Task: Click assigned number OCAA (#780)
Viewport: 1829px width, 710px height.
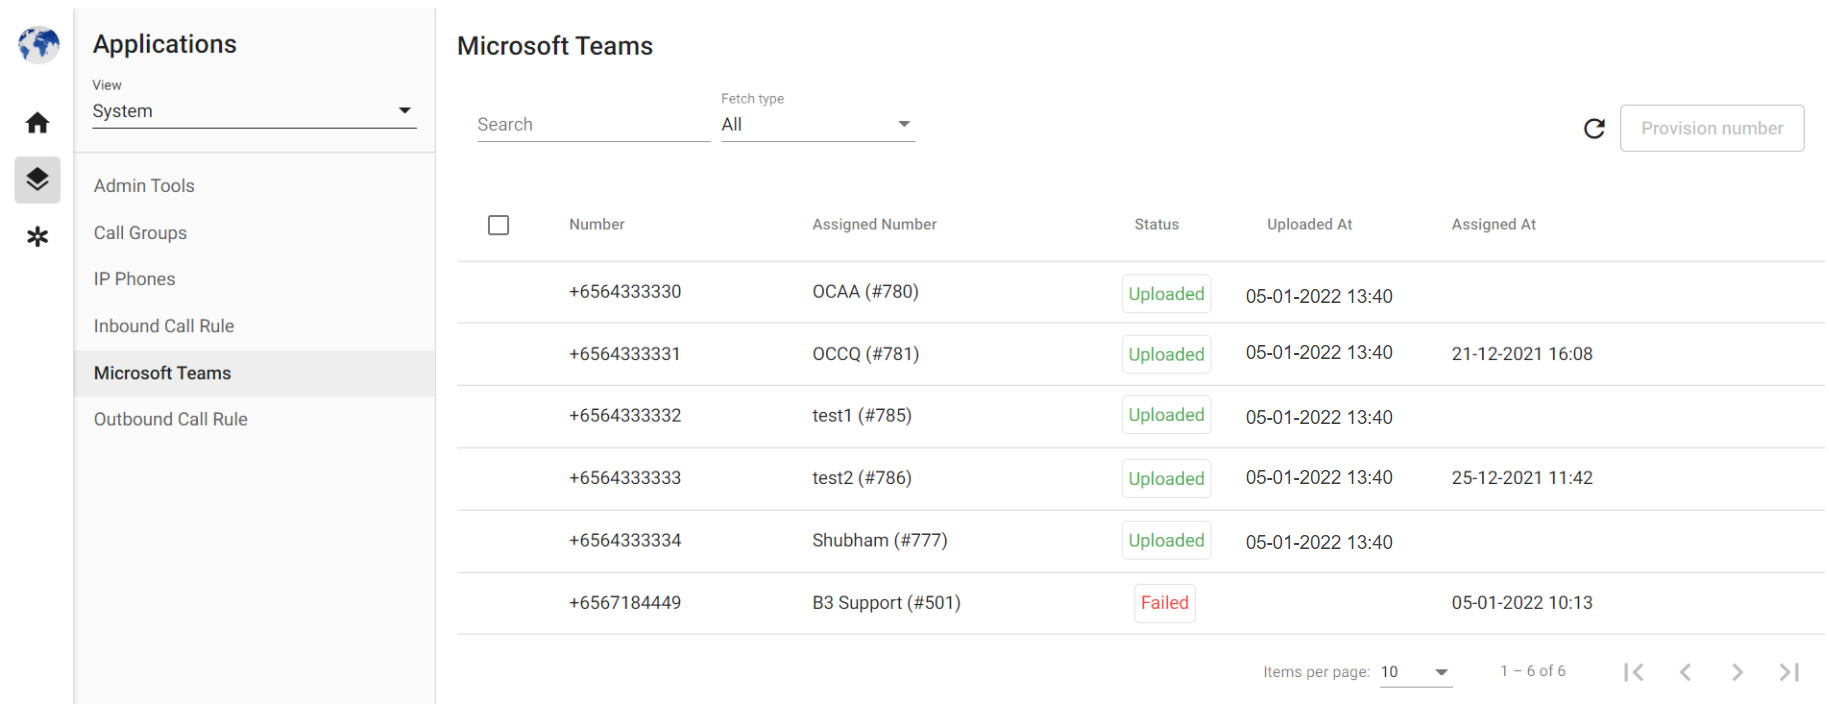Action: [865, 292]
